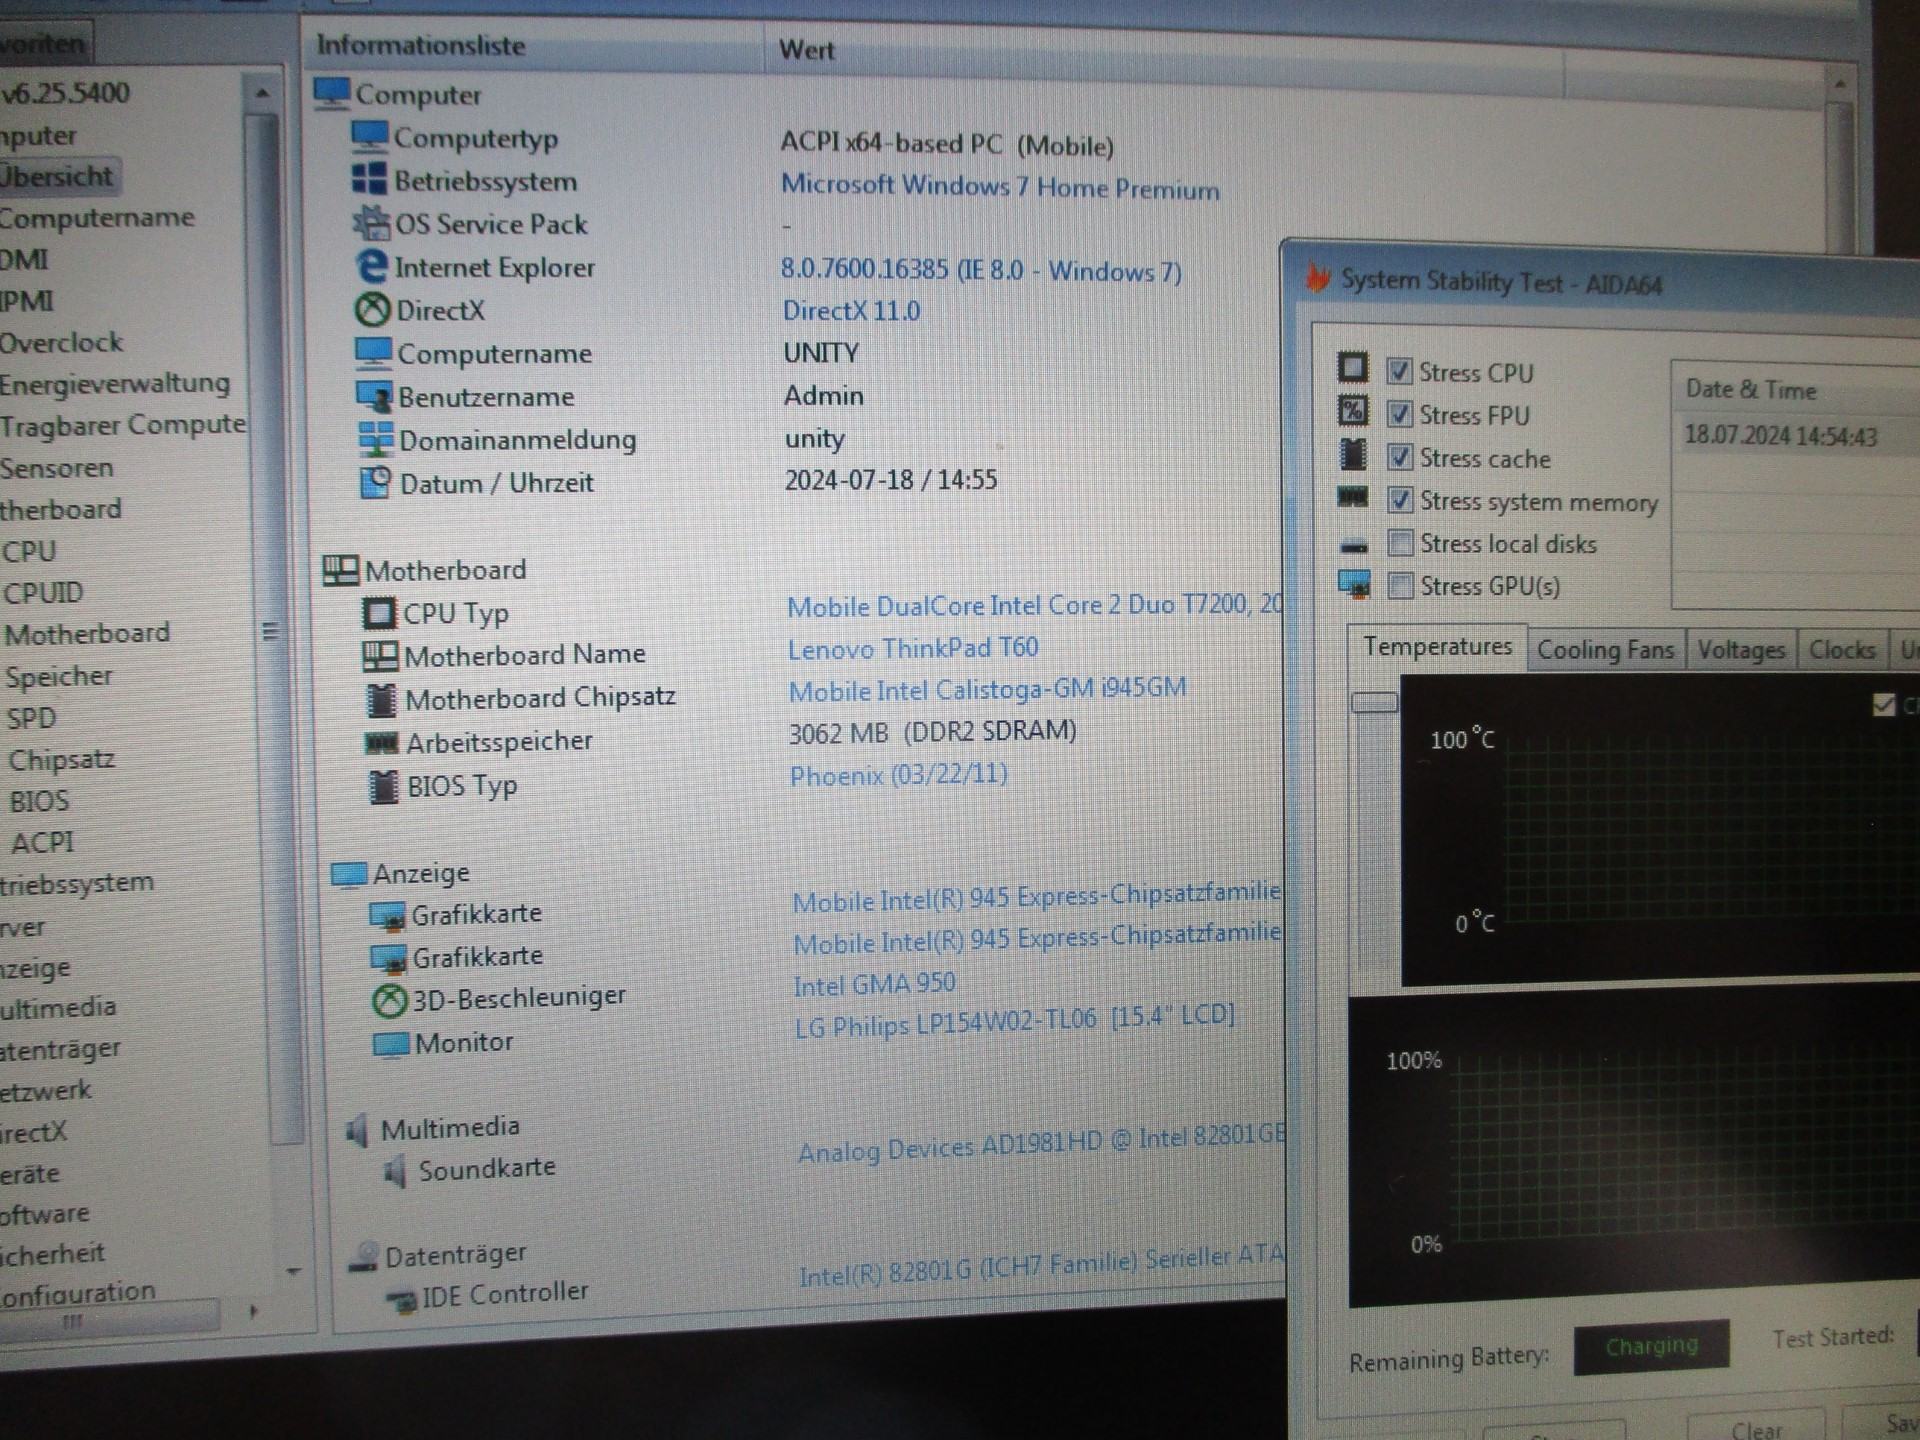Click the Anzeige section monitor icon
The image size is (1920, 1440).
click(x=349, y=875)
